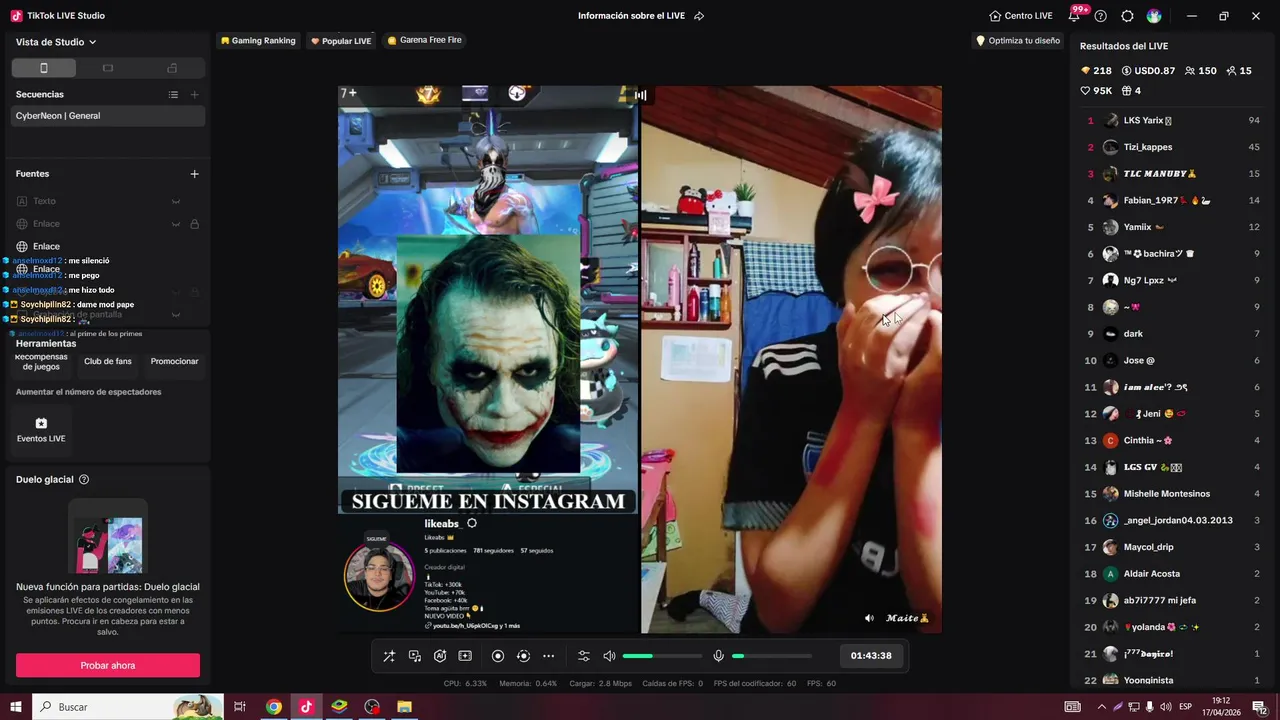Adjust the speaker volume slider
1280x720 pixels.
click(662, 656)
